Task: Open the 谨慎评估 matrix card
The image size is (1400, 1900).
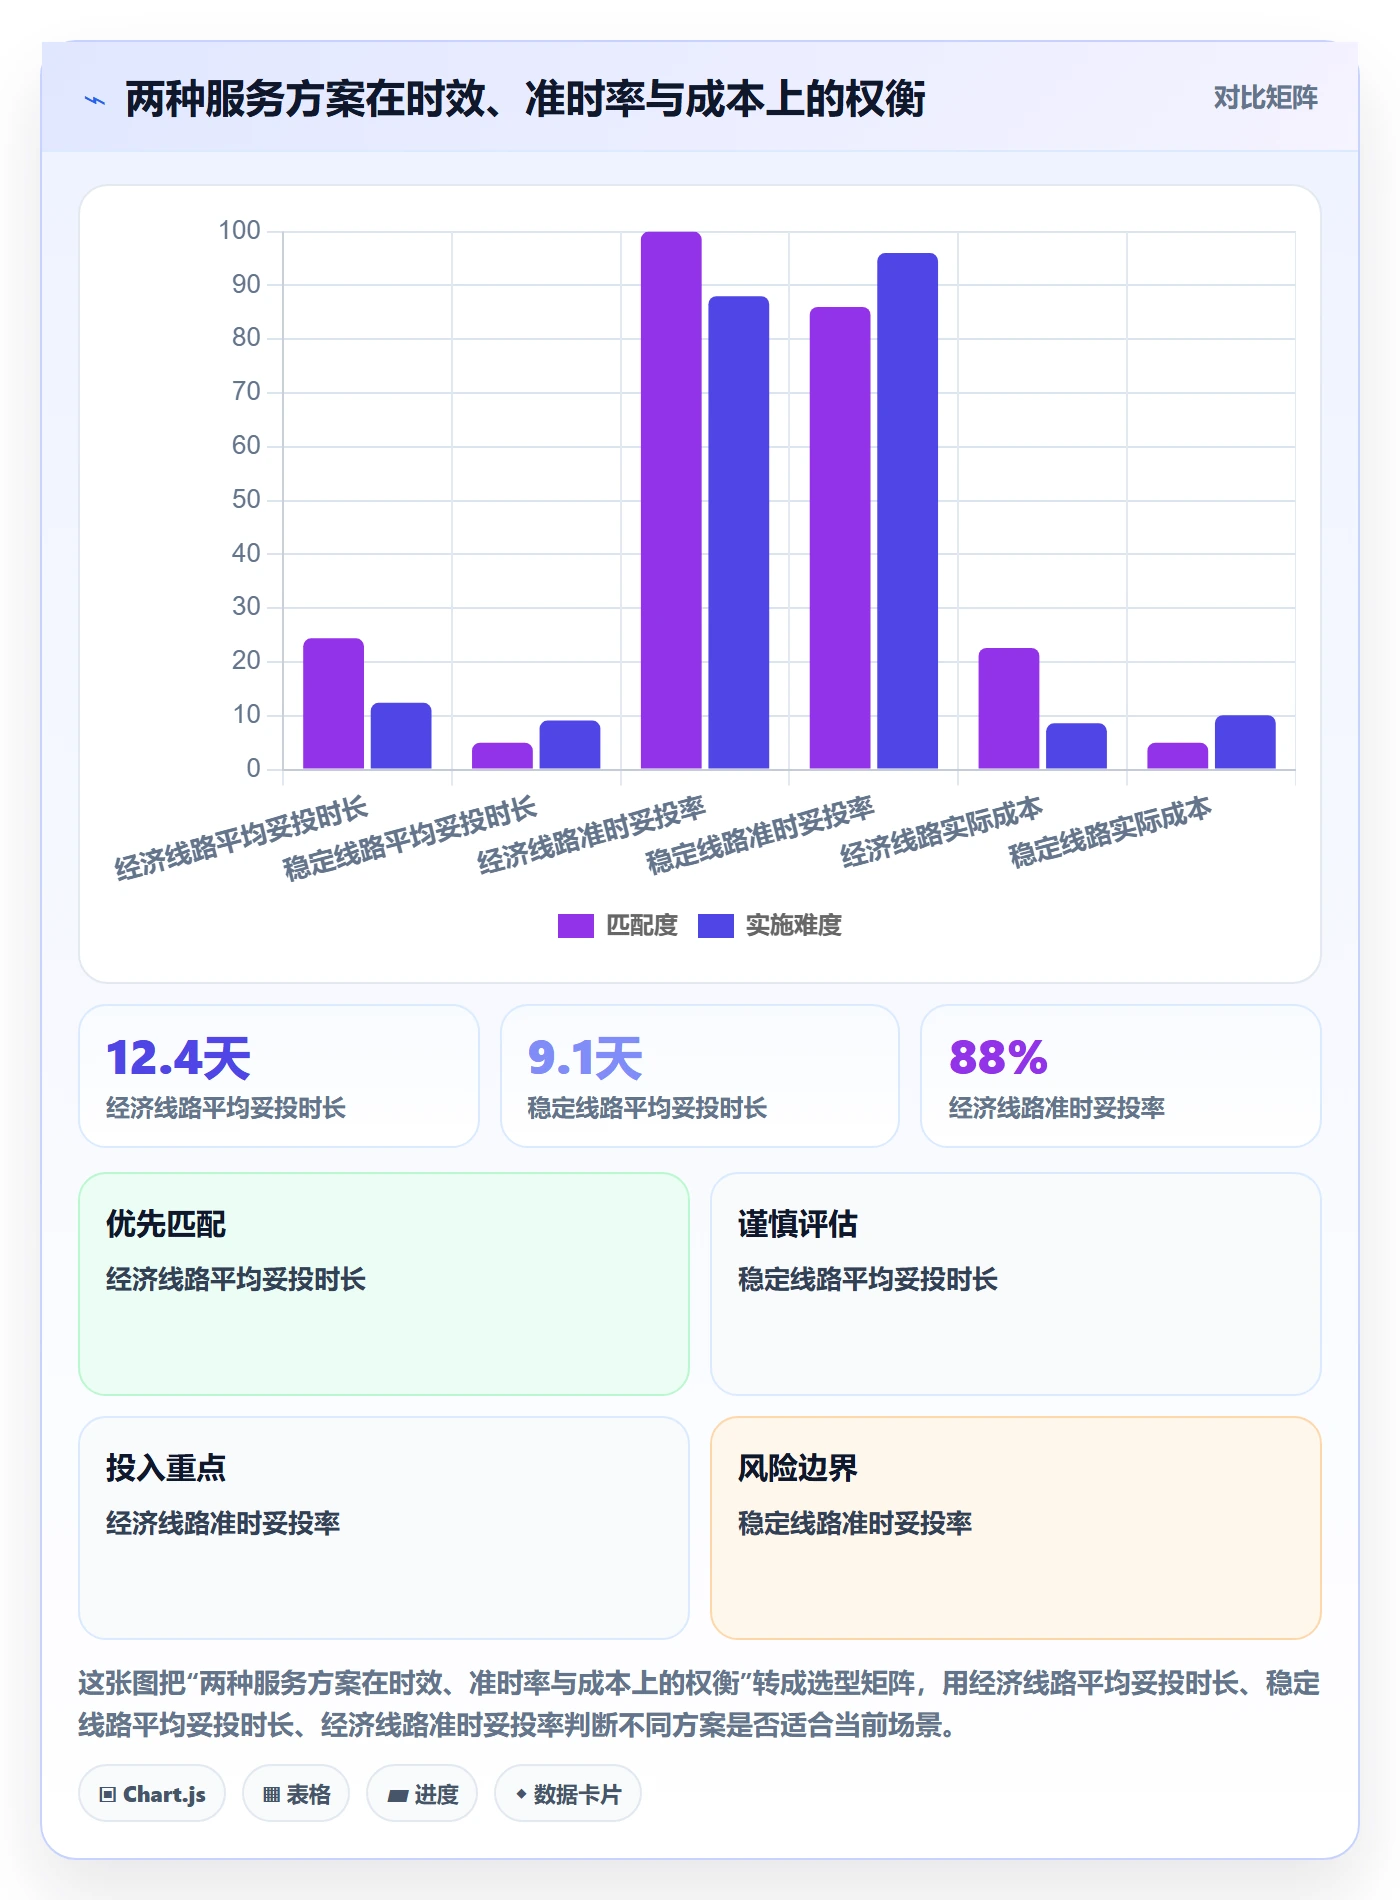Action: (1016, 1284)
